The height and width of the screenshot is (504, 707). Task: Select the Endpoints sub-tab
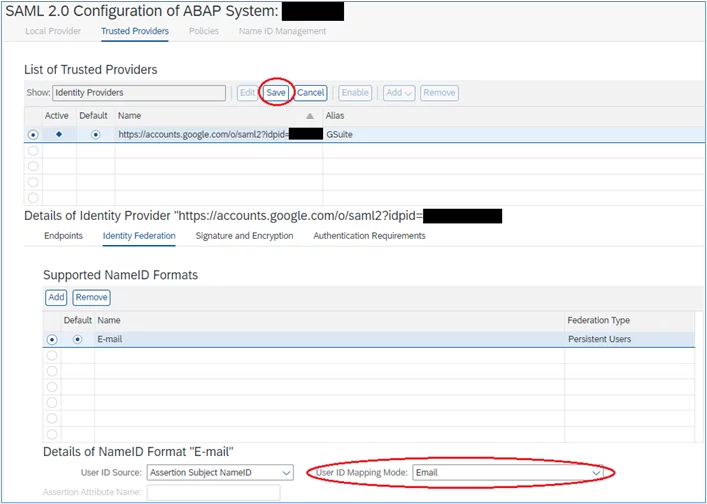click(64, 236)
